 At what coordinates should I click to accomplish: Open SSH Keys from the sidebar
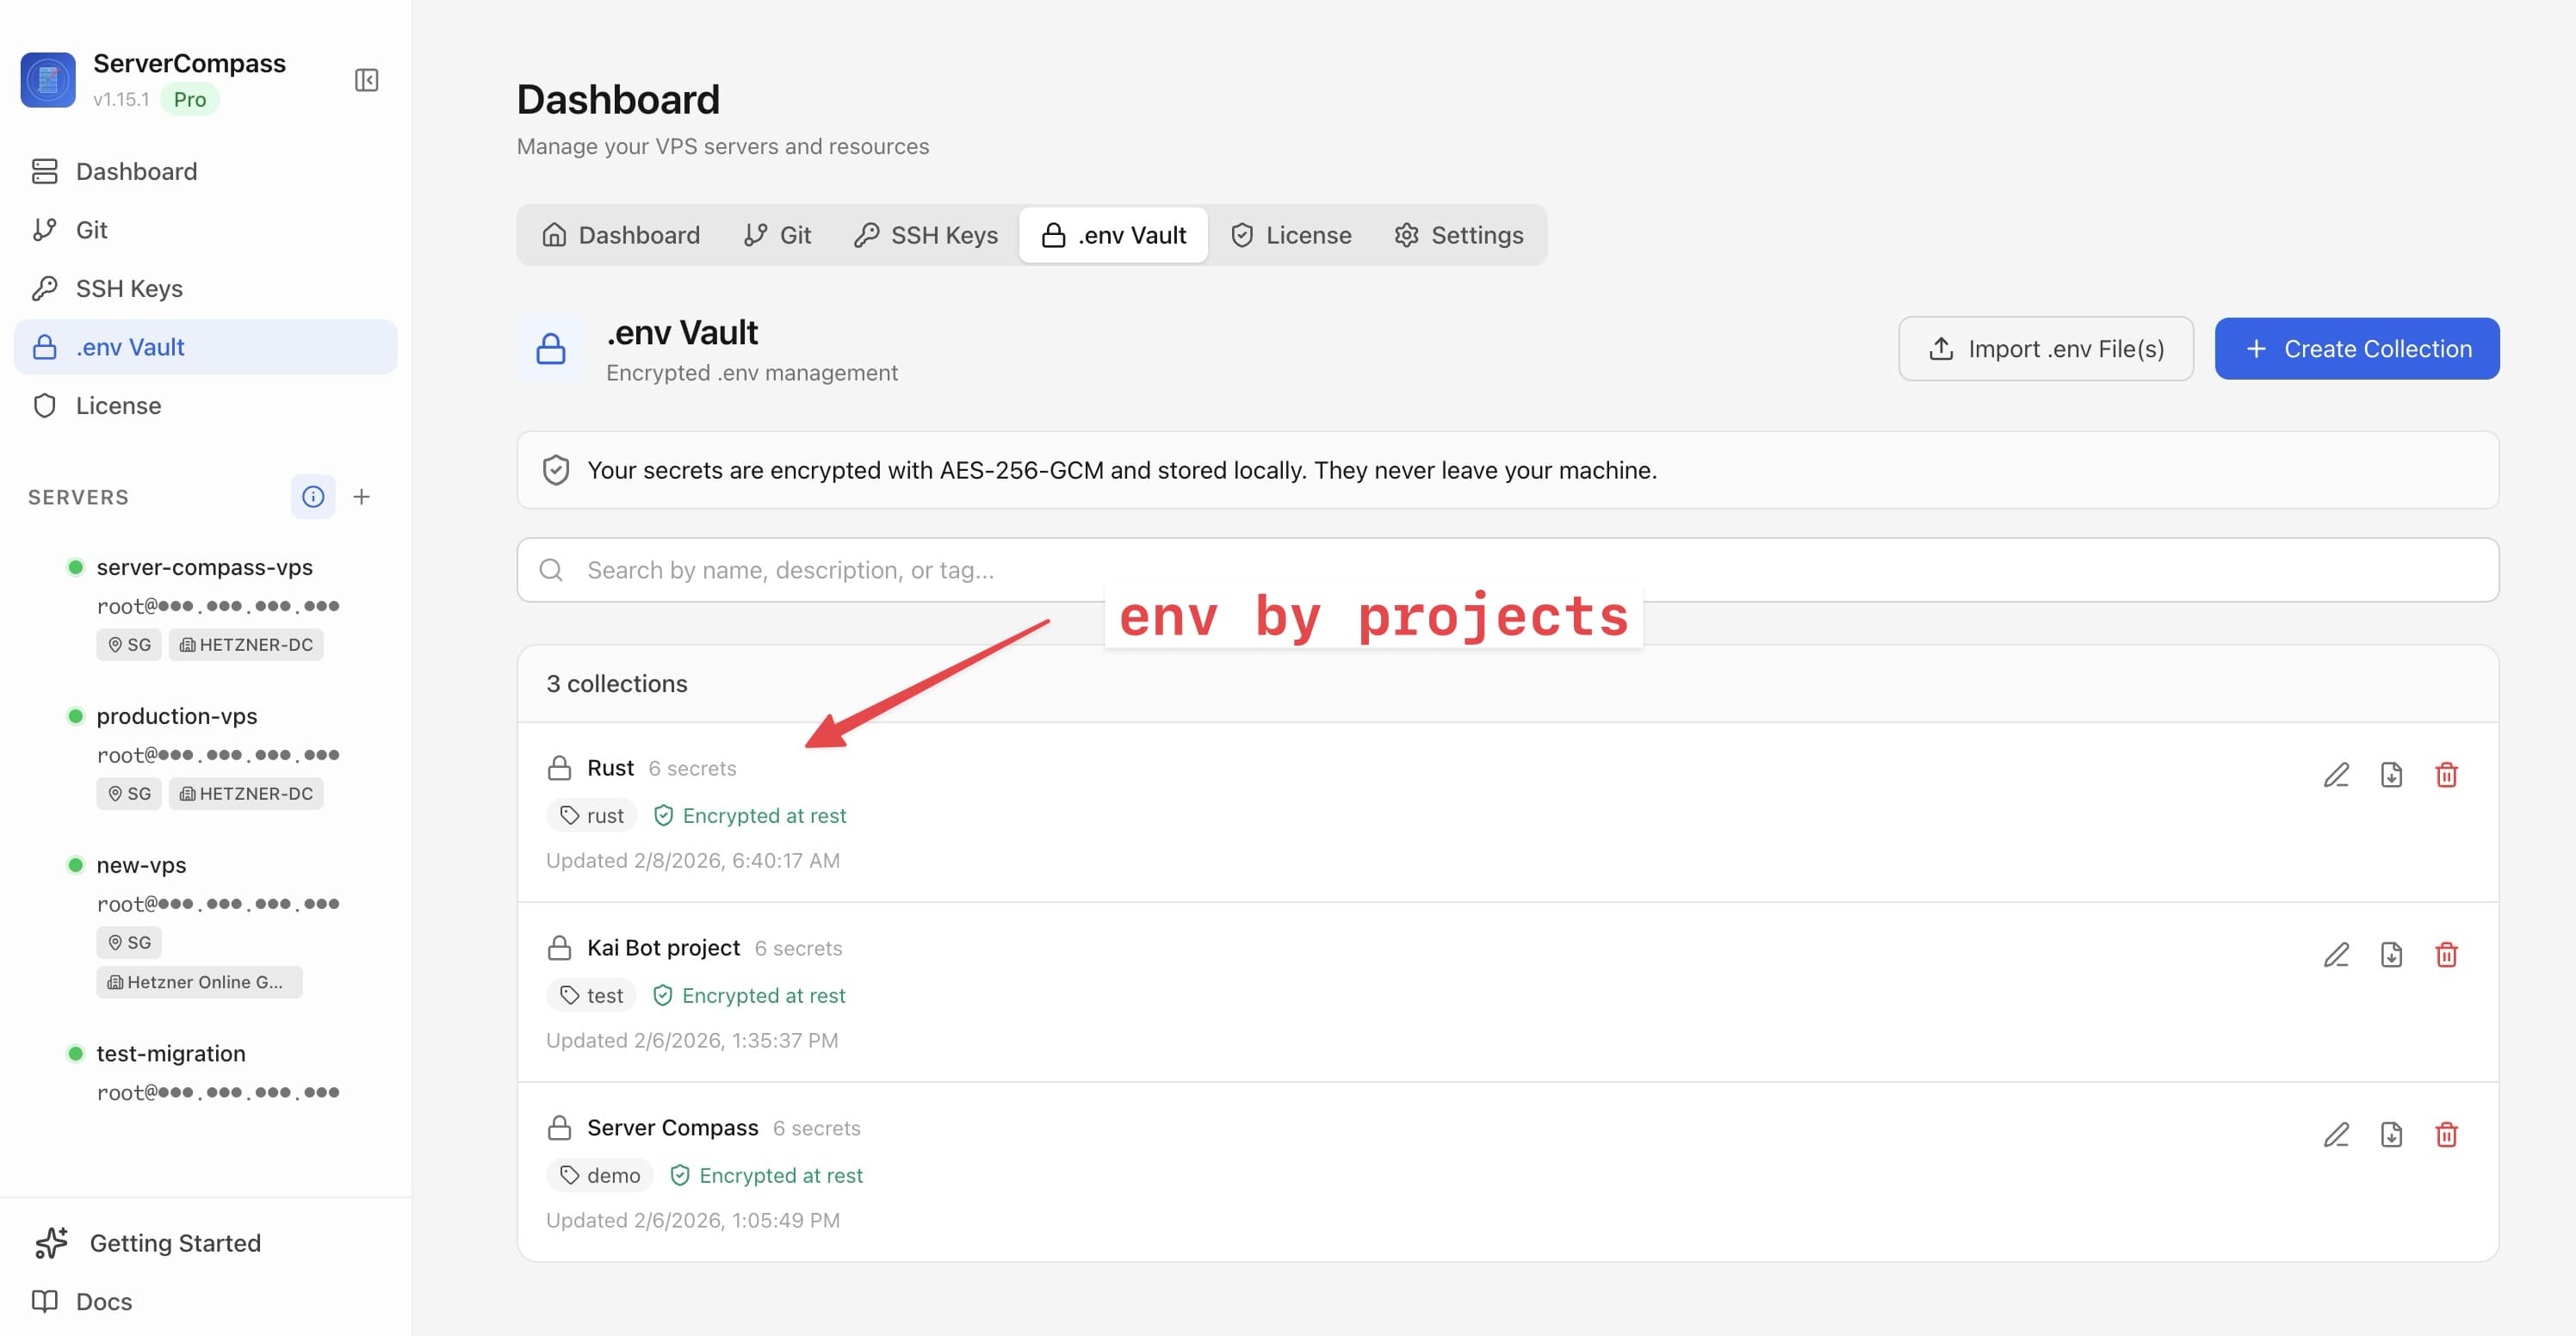[128, 288]
